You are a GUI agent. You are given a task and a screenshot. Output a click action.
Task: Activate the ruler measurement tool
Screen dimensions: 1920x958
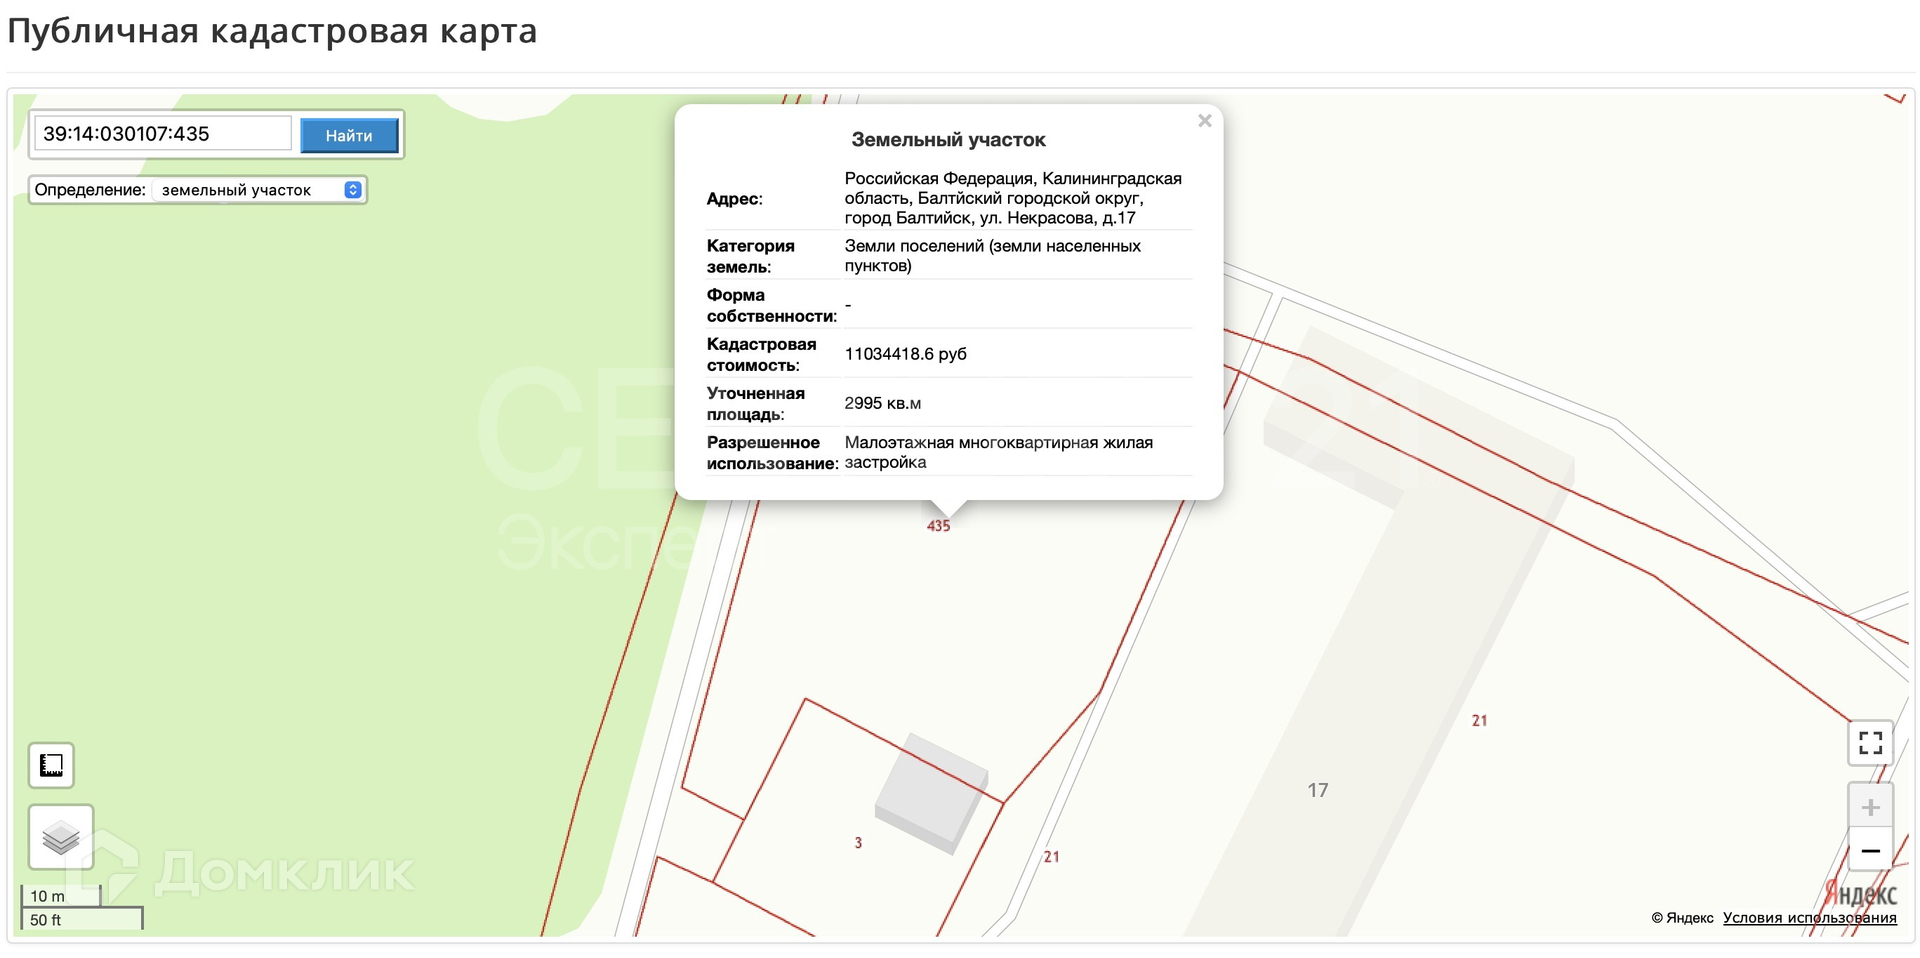tap(51, 765)
